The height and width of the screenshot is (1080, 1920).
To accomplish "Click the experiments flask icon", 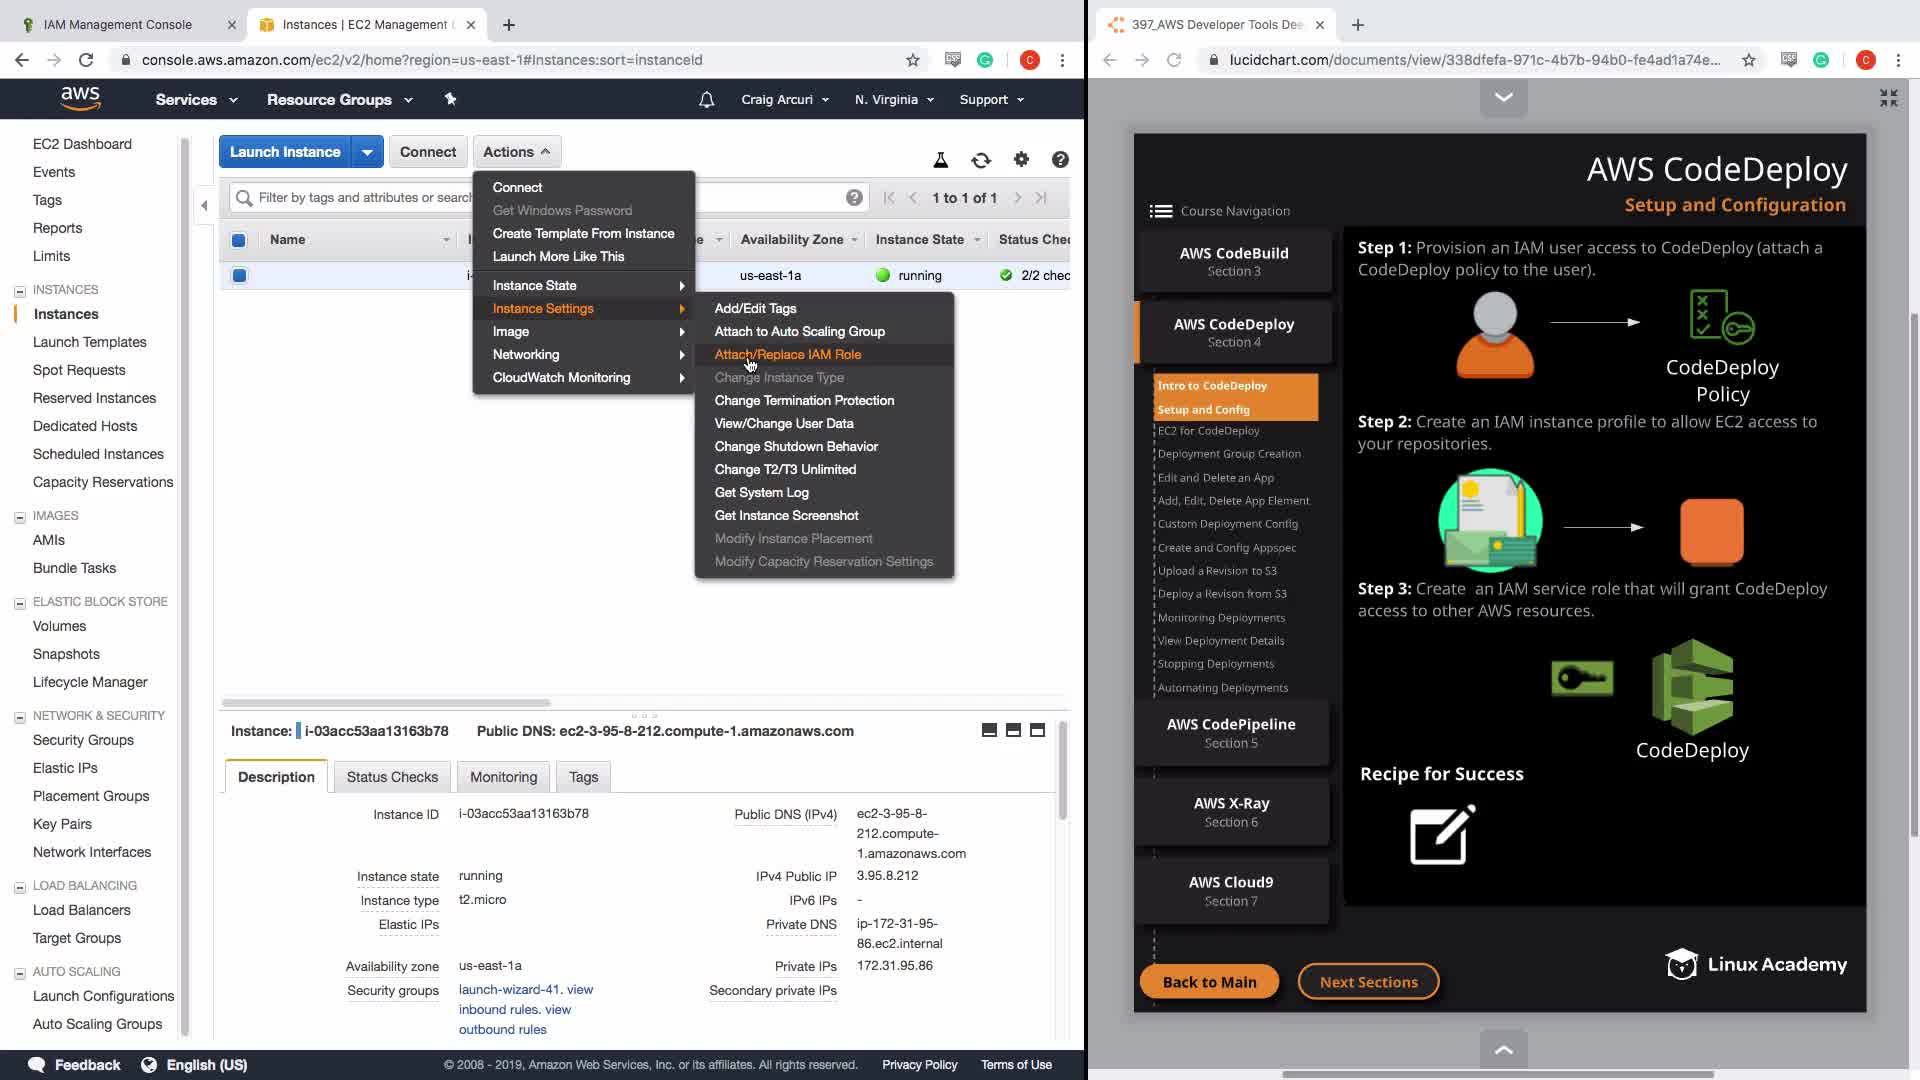I will click(x=940, y=160).
